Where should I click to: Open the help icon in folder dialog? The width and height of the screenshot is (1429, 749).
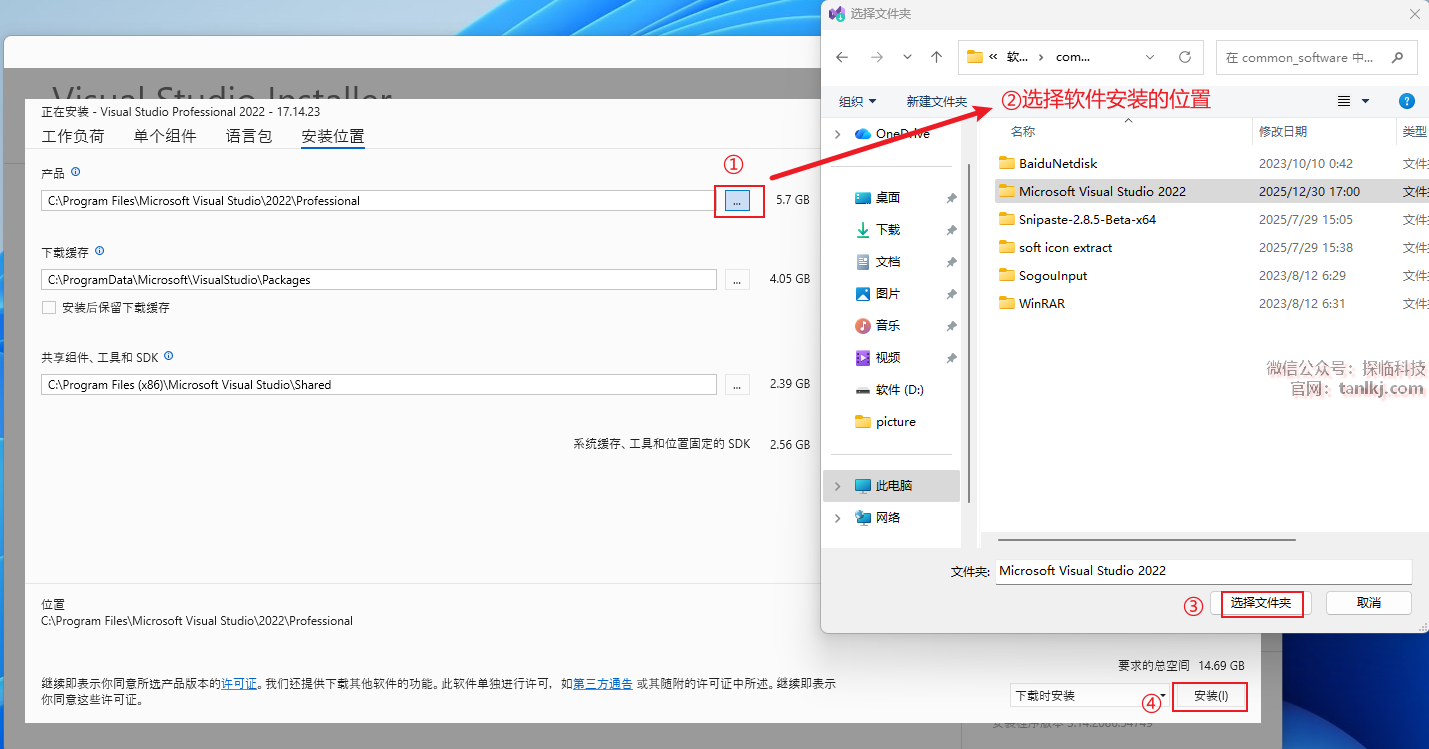tap(1407, 101)
